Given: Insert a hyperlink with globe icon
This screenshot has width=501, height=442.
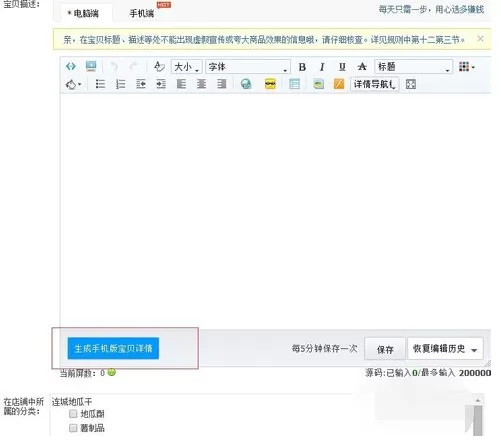Looking at the screenshot, I should click(x=246, y=84).
